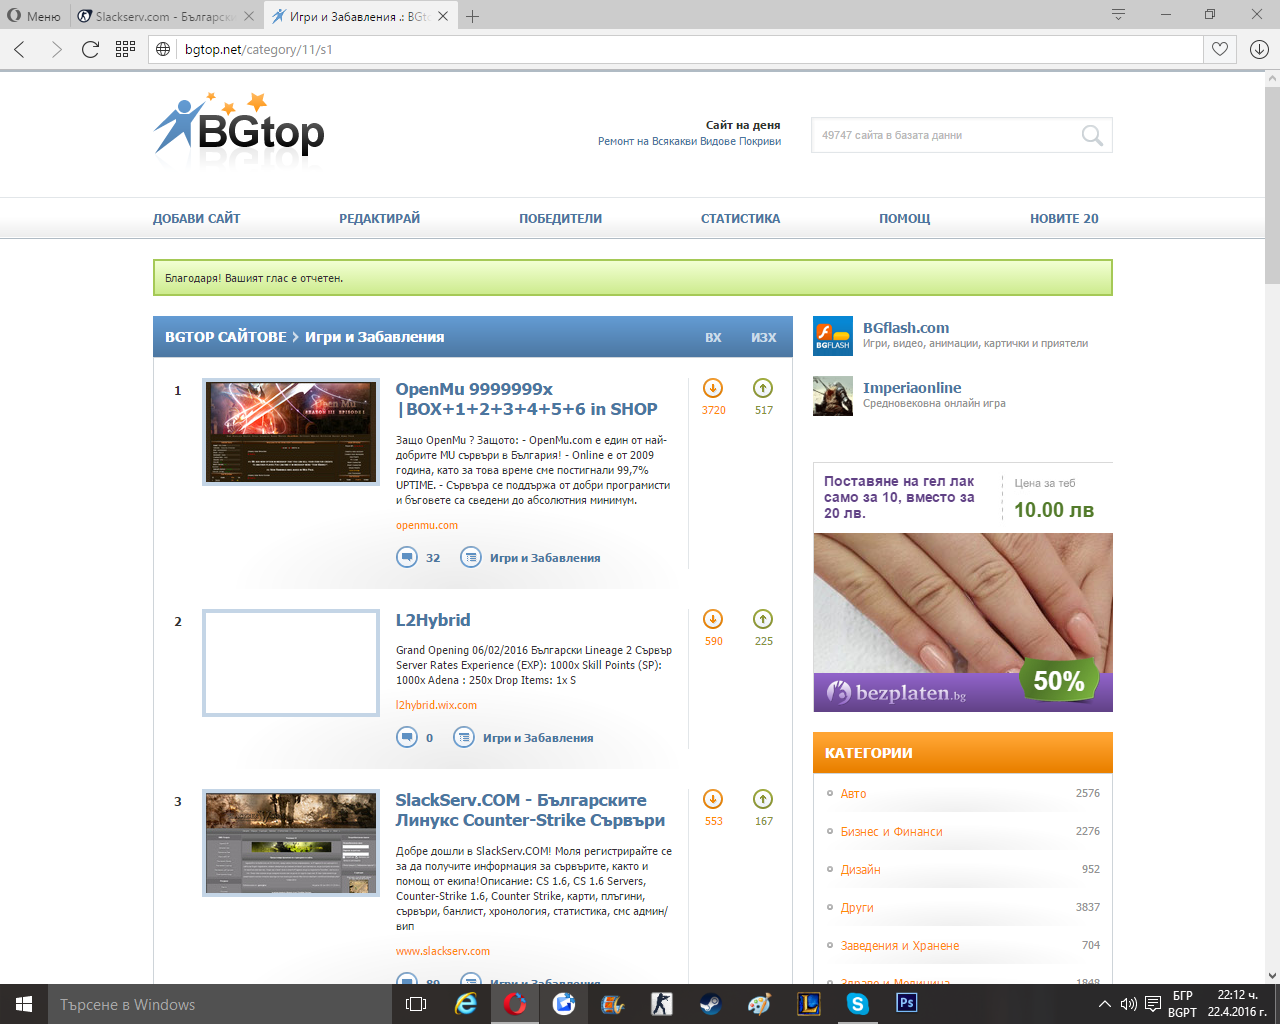Select Други category

pos(857,907)
